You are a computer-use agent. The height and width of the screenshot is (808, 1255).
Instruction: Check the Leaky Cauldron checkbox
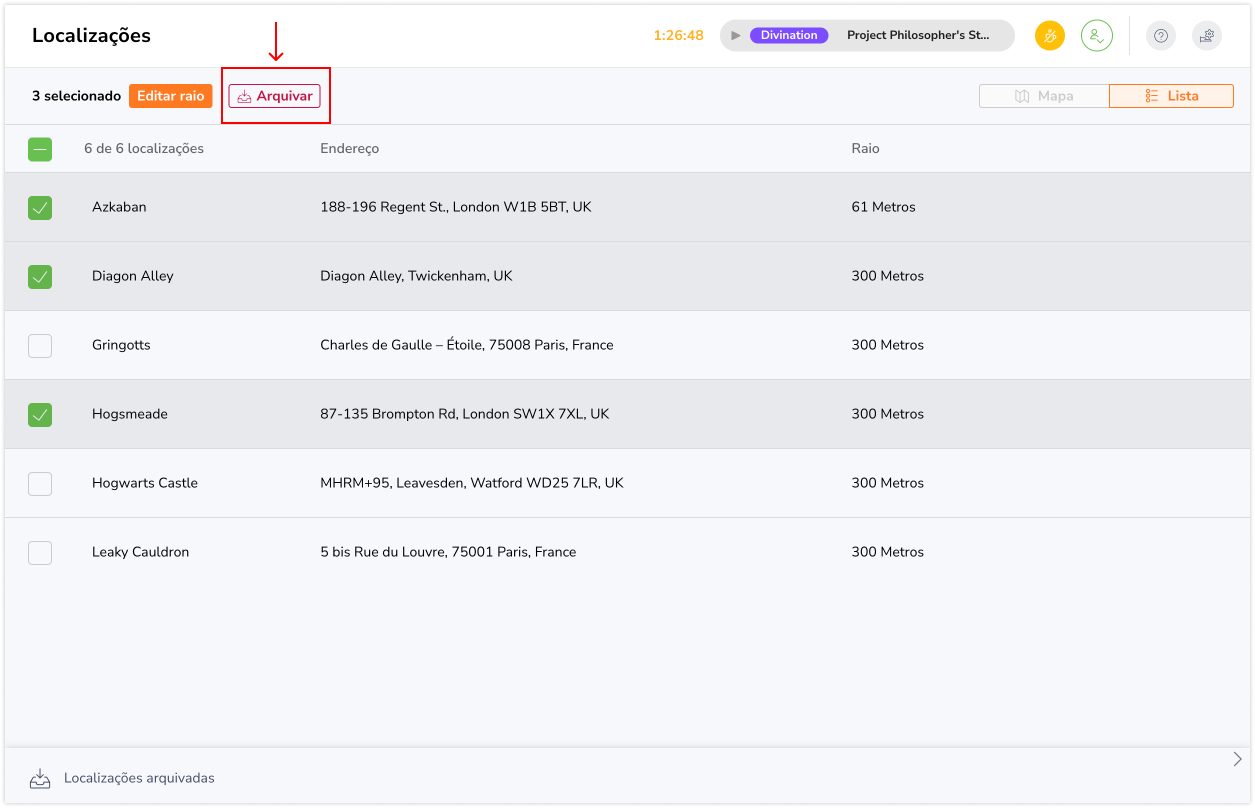(x=40, y=552)
